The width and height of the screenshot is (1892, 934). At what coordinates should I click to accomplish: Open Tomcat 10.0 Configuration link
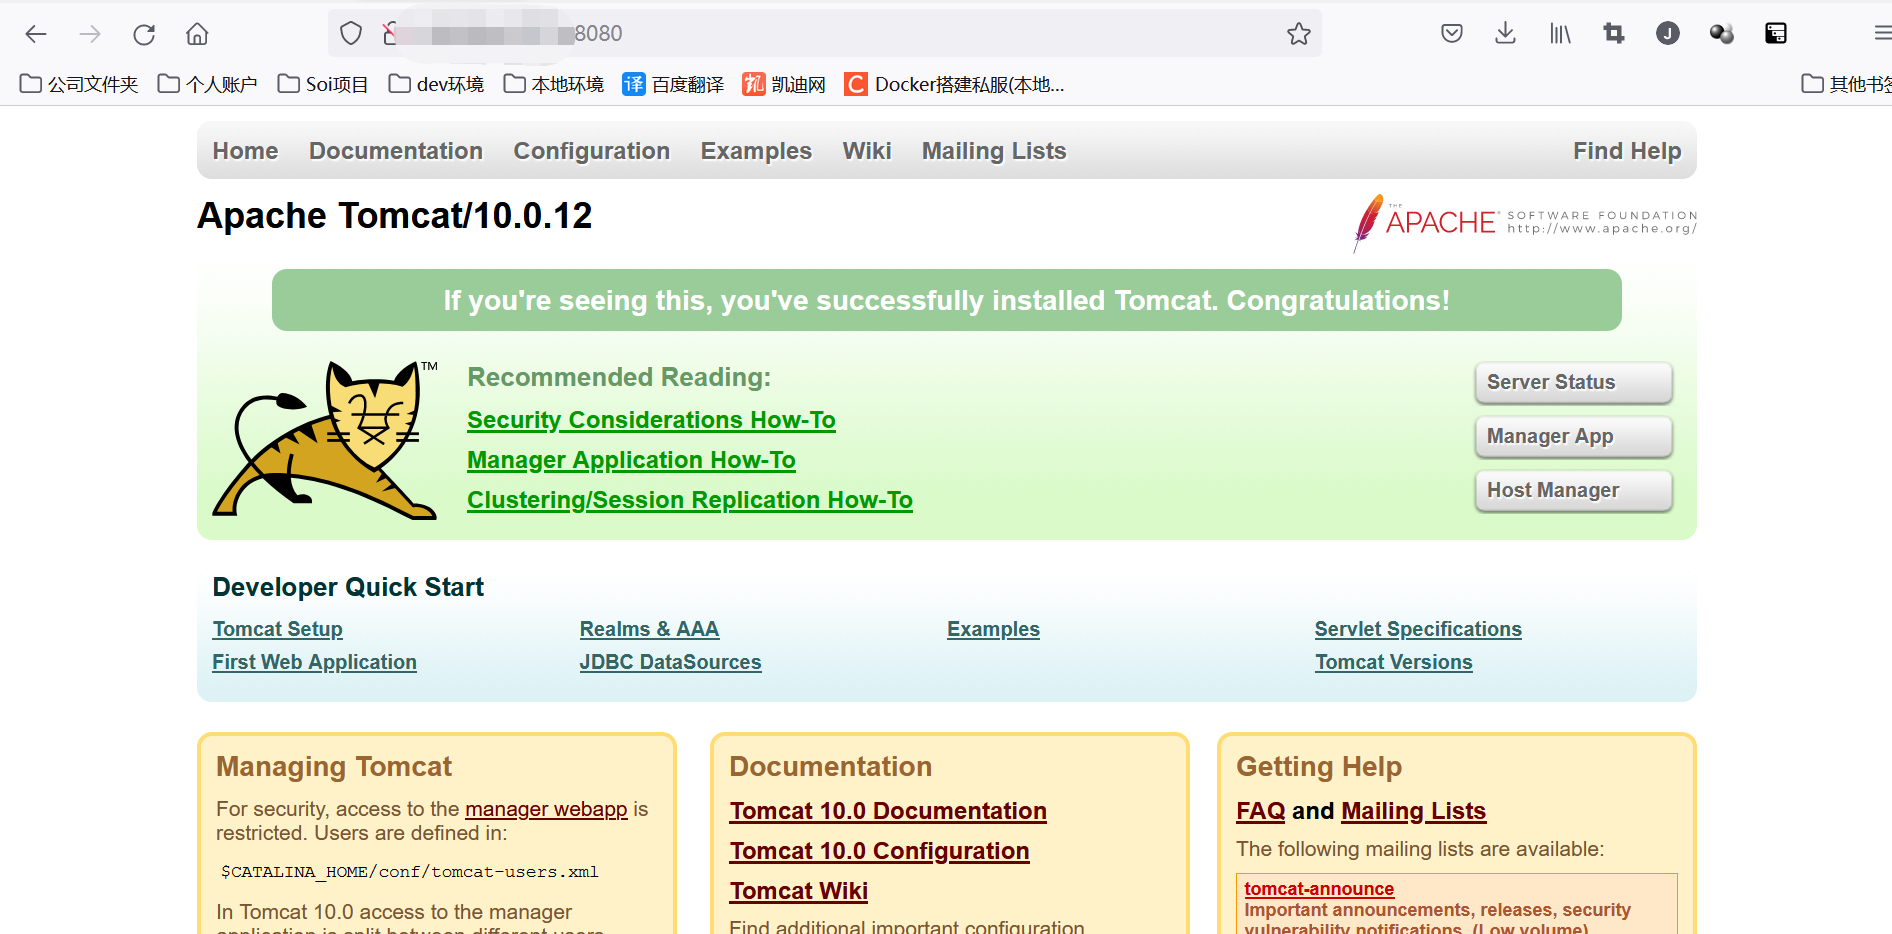[x=879, y=851]
